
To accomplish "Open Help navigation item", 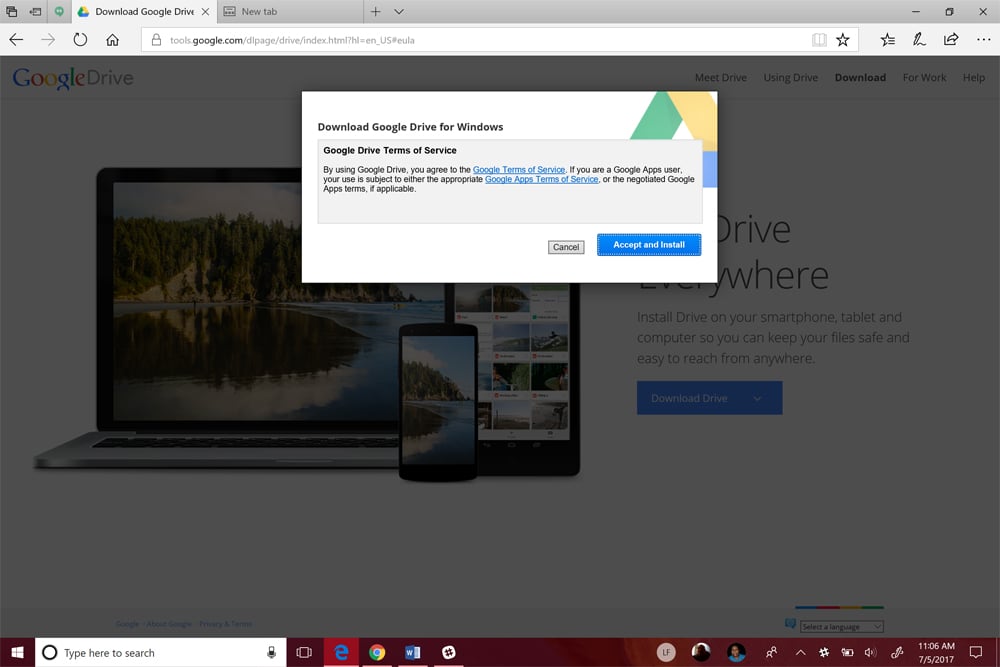I will click(973, 77).
